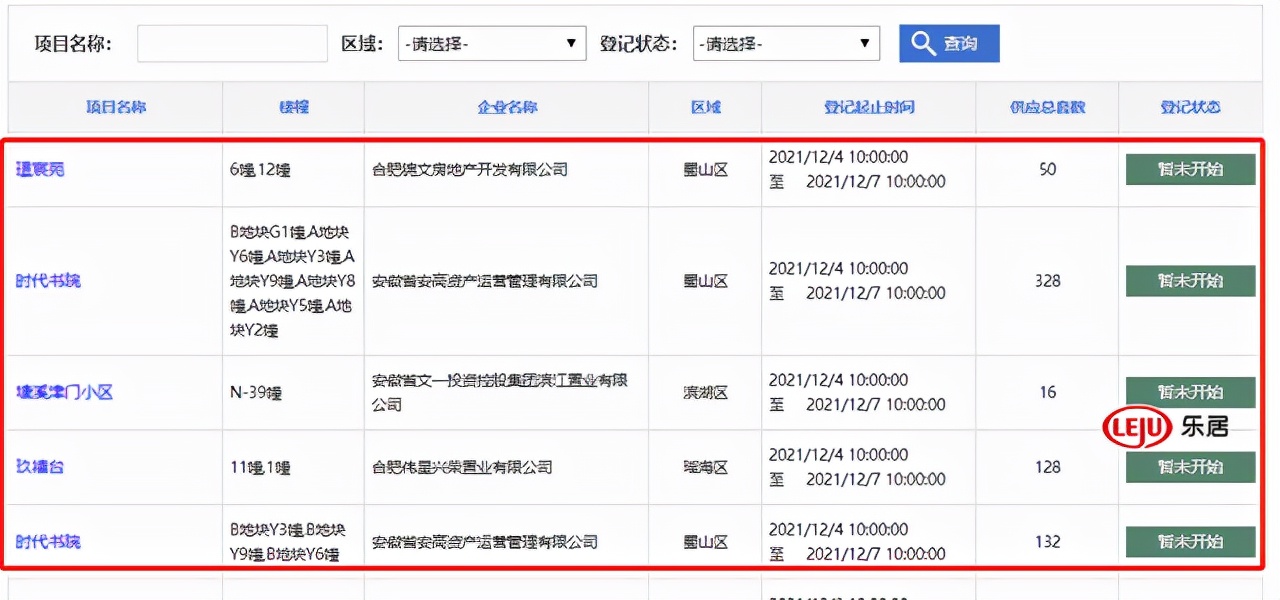Select 安徽省安高资产运营管理有限公司 in the 132-unit row
Screen dimensions: 1280x600
coord(485,541)
